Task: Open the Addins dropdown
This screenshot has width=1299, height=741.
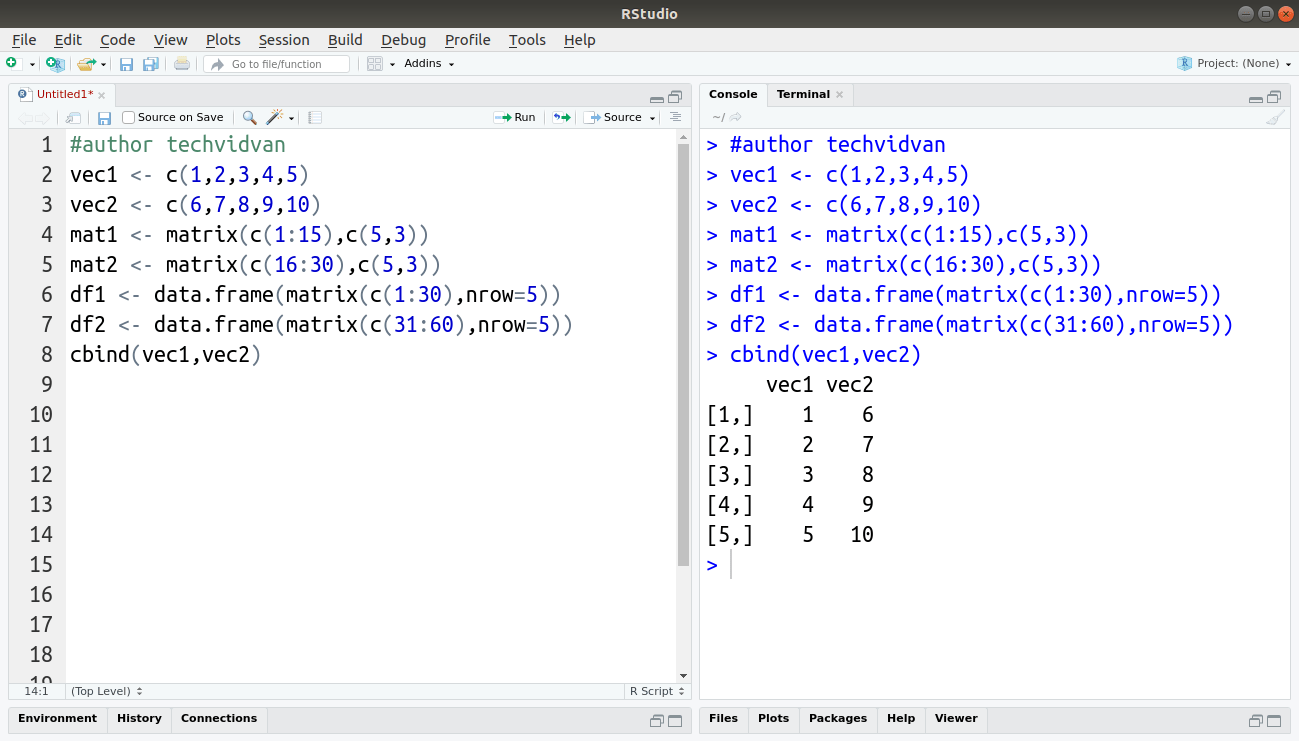Action: [x=429, y=64]
